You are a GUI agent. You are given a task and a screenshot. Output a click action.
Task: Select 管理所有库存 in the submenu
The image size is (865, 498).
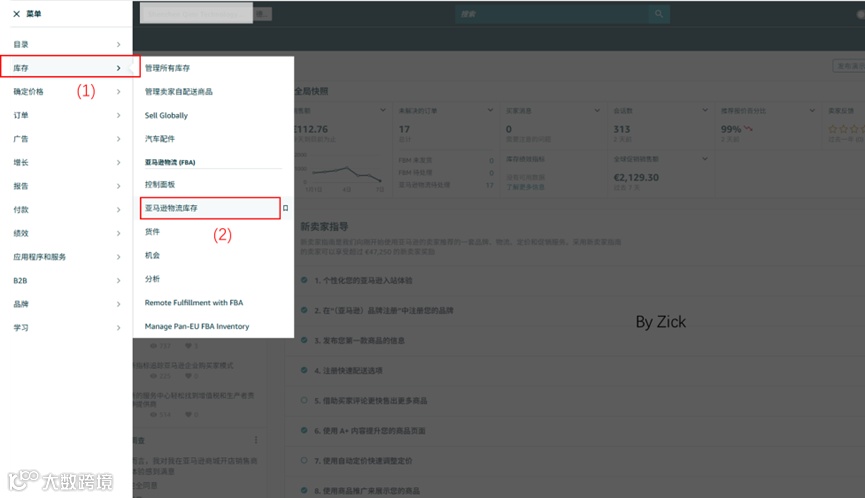tap(167, 68)
